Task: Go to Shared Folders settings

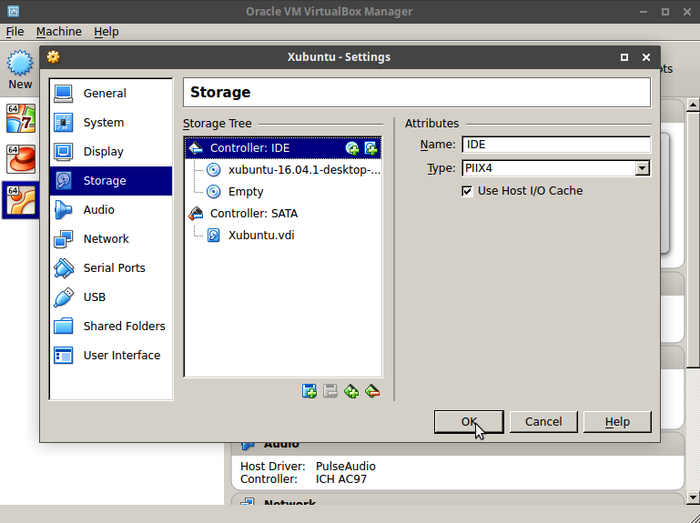Action: click(111, 326)
